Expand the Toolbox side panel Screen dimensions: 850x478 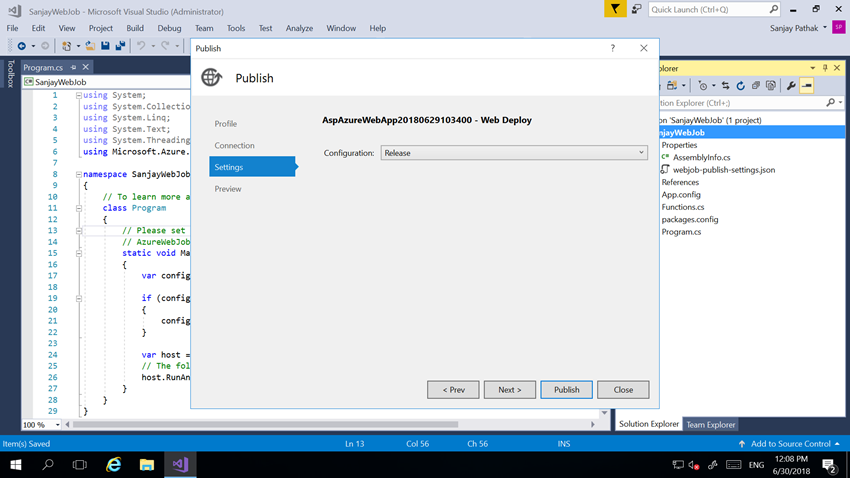10,74
